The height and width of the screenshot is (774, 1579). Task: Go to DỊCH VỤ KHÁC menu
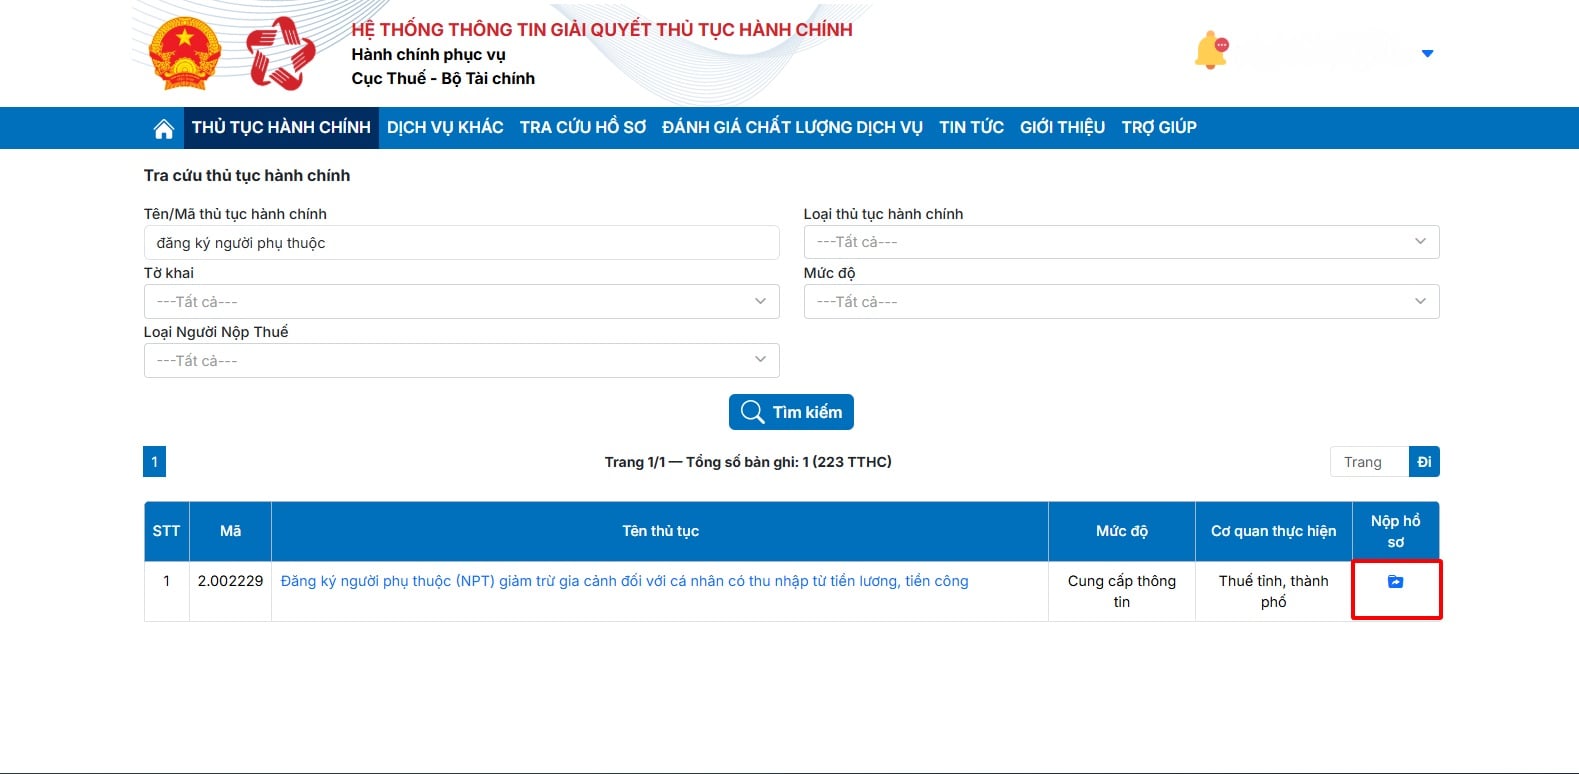point(445,128)
